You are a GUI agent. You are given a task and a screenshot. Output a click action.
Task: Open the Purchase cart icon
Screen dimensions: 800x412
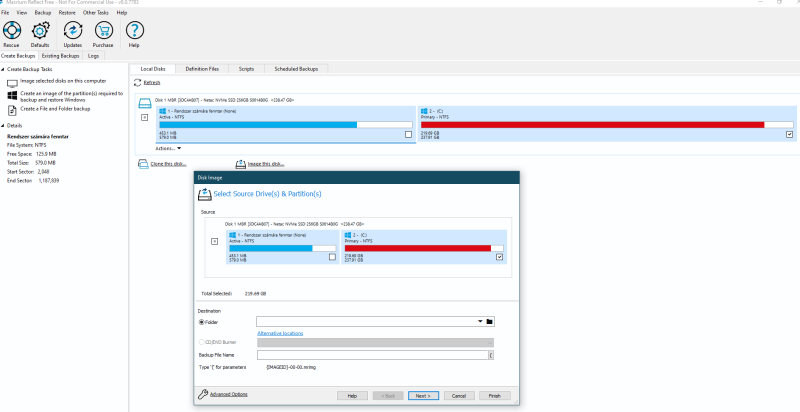tap(104, 31)
